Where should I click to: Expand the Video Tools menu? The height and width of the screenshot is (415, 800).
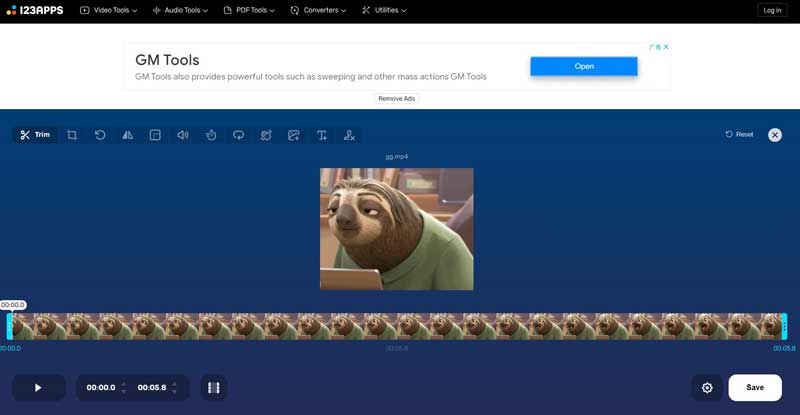tap(109, 10)
